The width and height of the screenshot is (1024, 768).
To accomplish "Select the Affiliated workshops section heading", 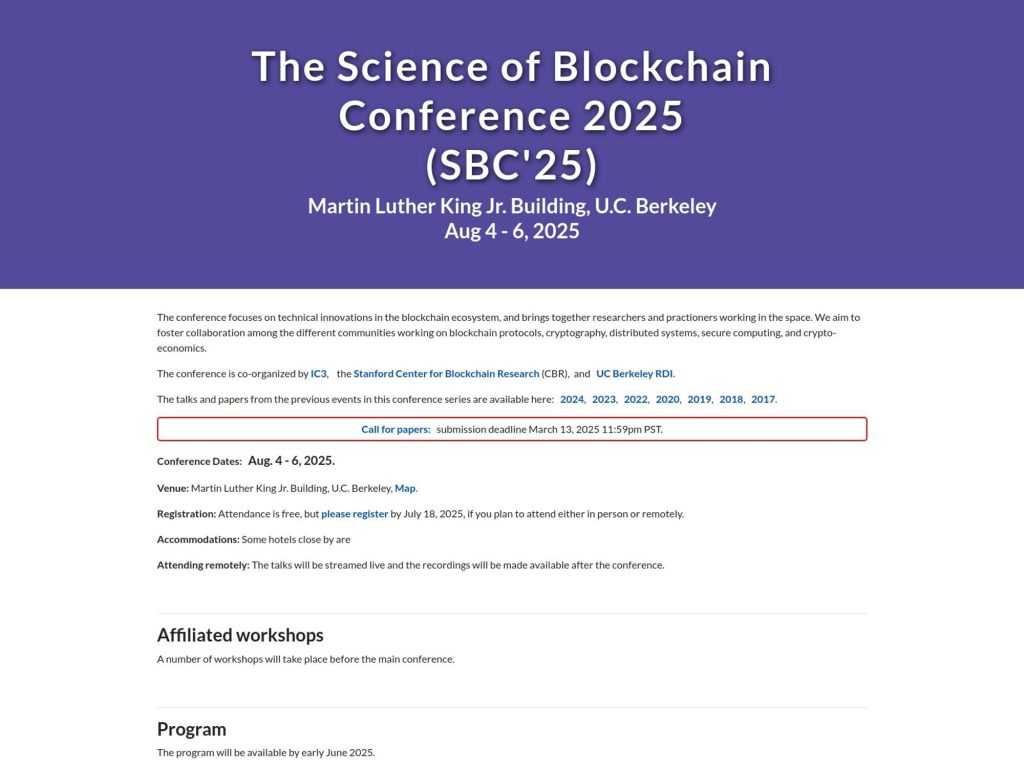I will coord(240,634).
